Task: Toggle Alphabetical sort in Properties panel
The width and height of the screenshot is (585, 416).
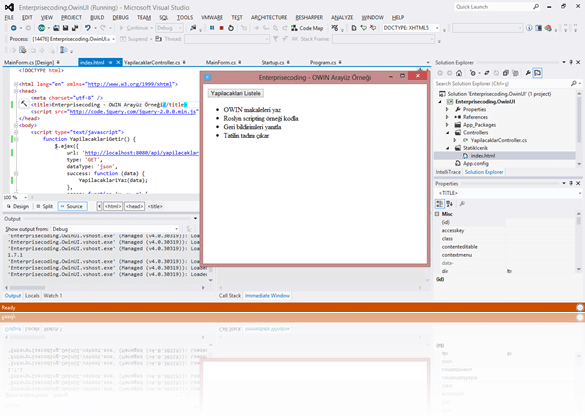Action: [x=450, y=204]
